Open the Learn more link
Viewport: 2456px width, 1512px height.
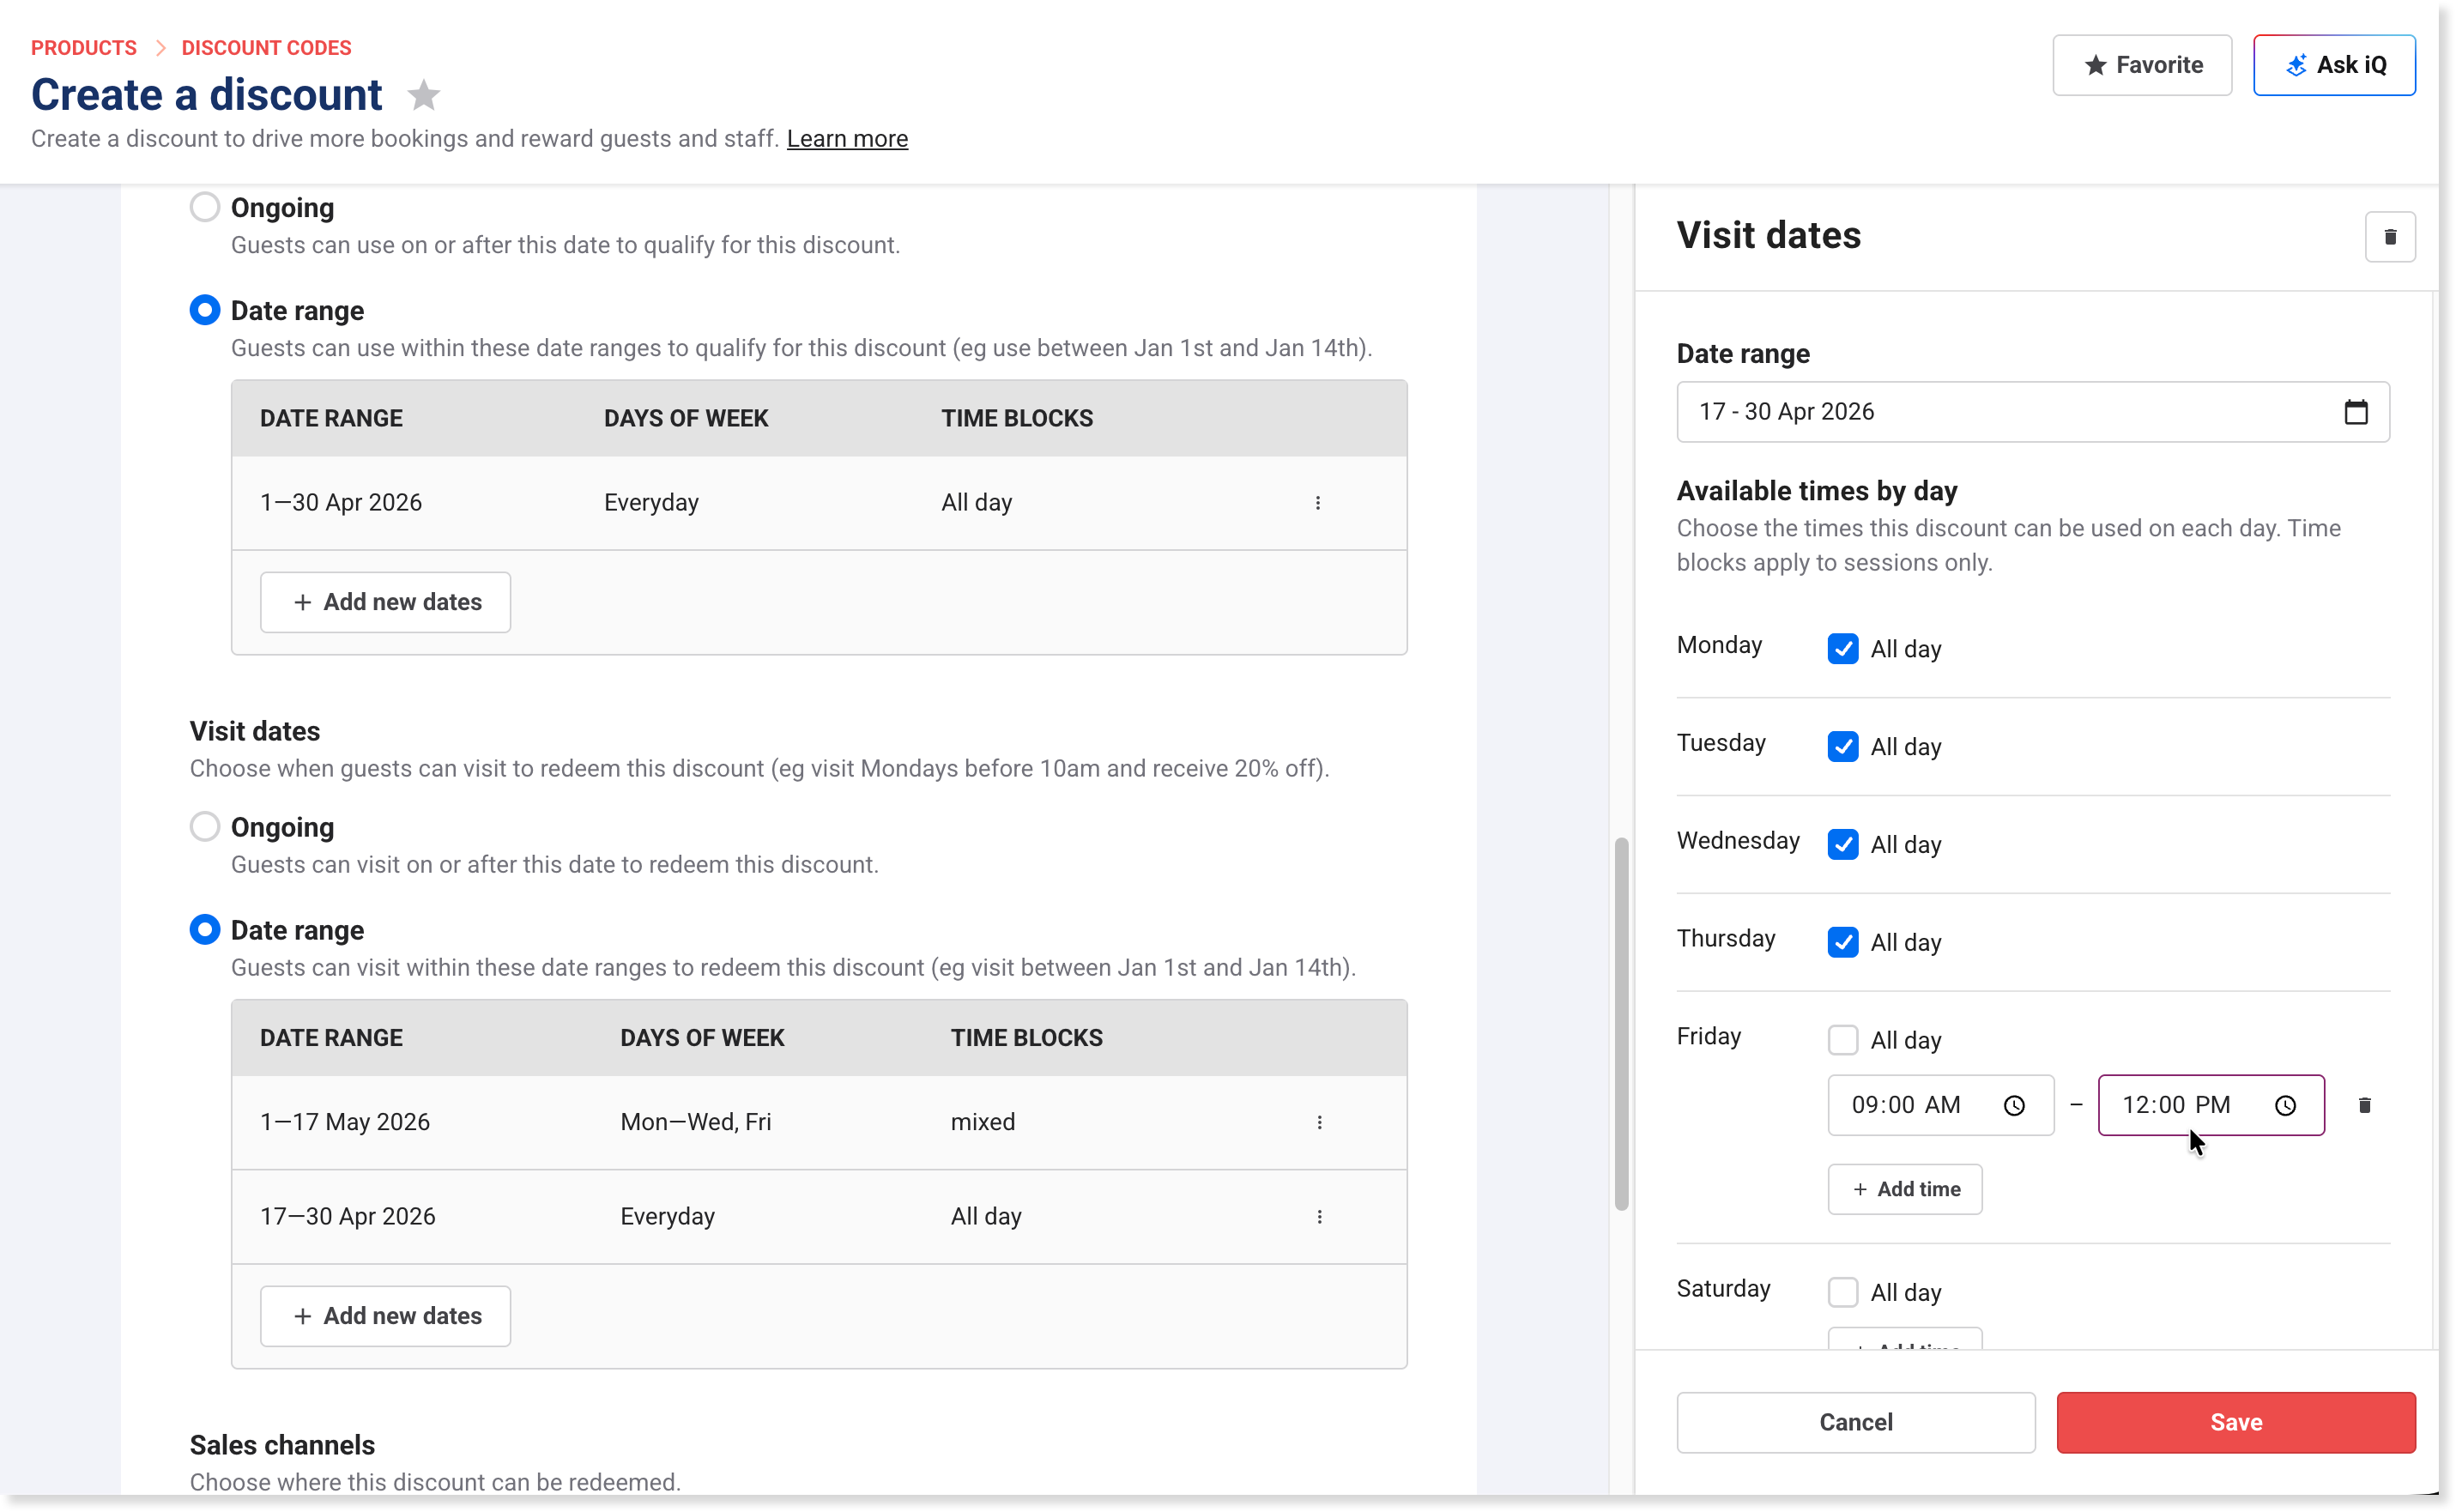click(846, 139)
